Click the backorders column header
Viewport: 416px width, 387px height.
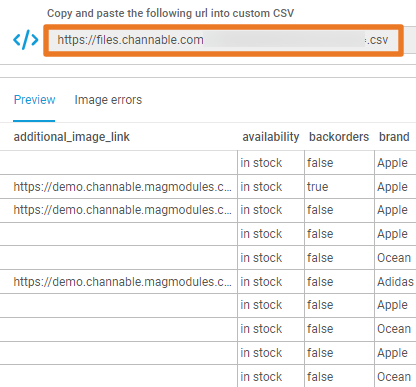(339, 137)
